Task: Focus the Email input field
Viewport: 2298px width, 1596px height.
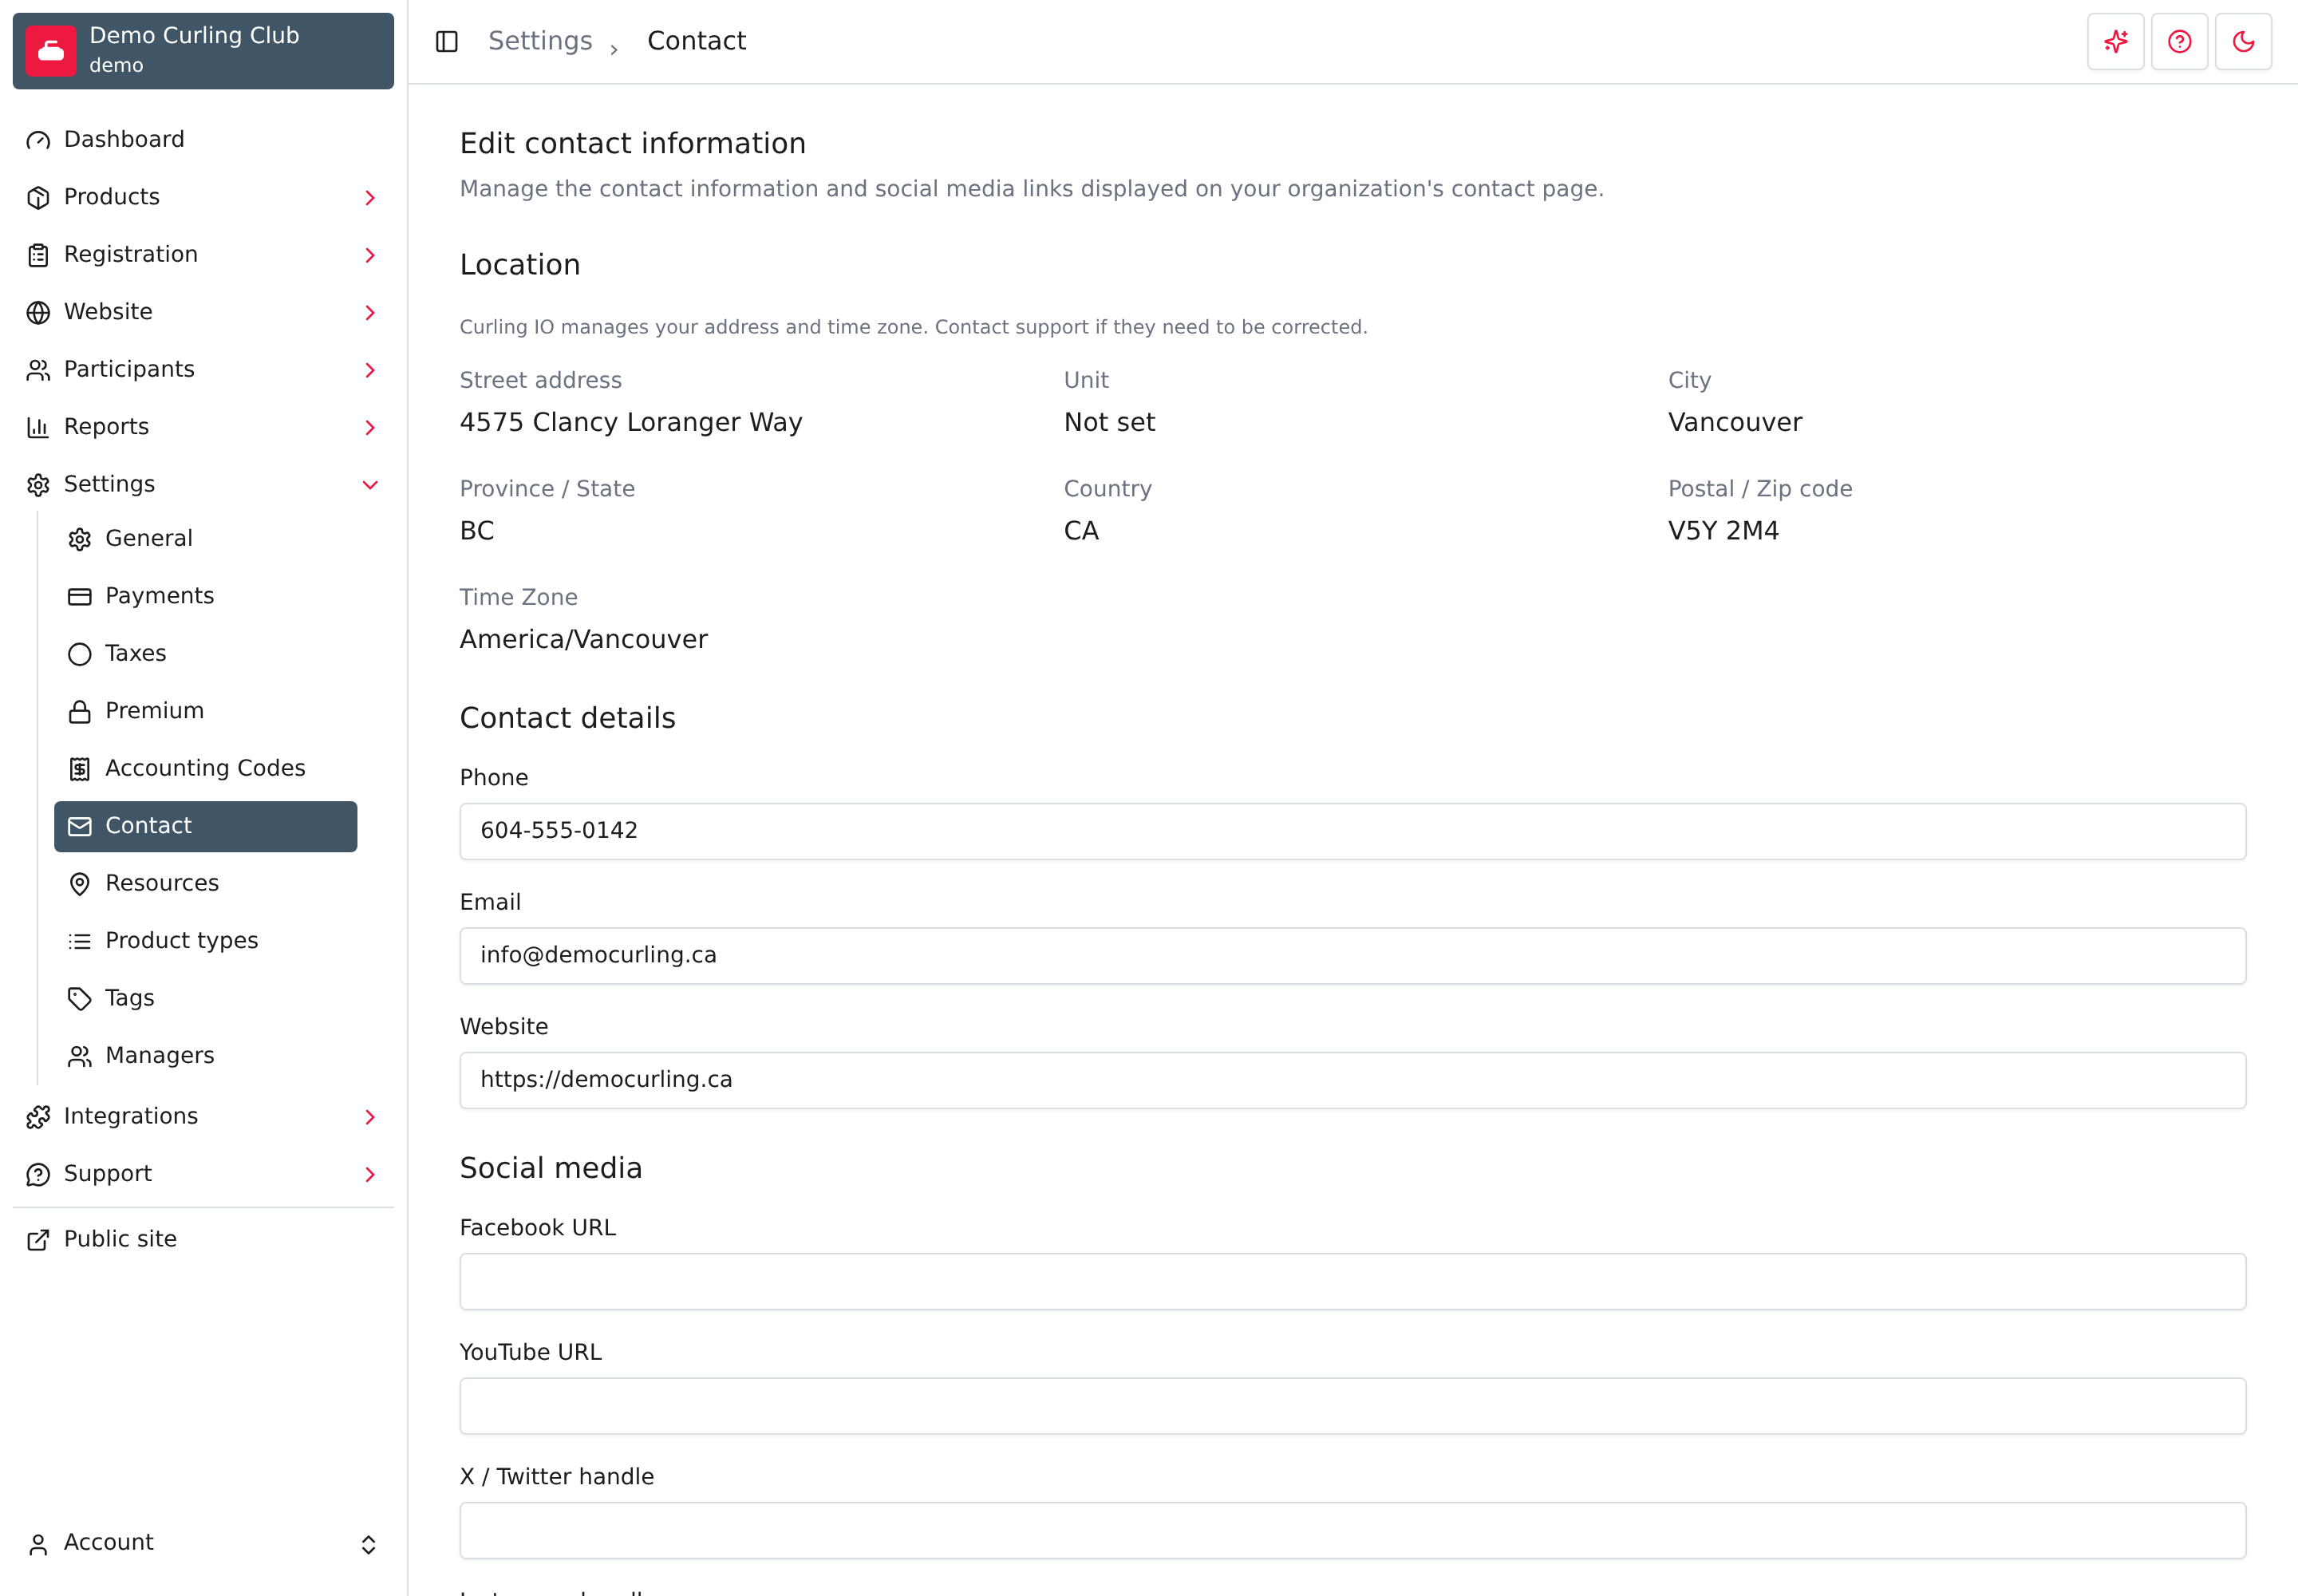Action: click(1353, 956)
